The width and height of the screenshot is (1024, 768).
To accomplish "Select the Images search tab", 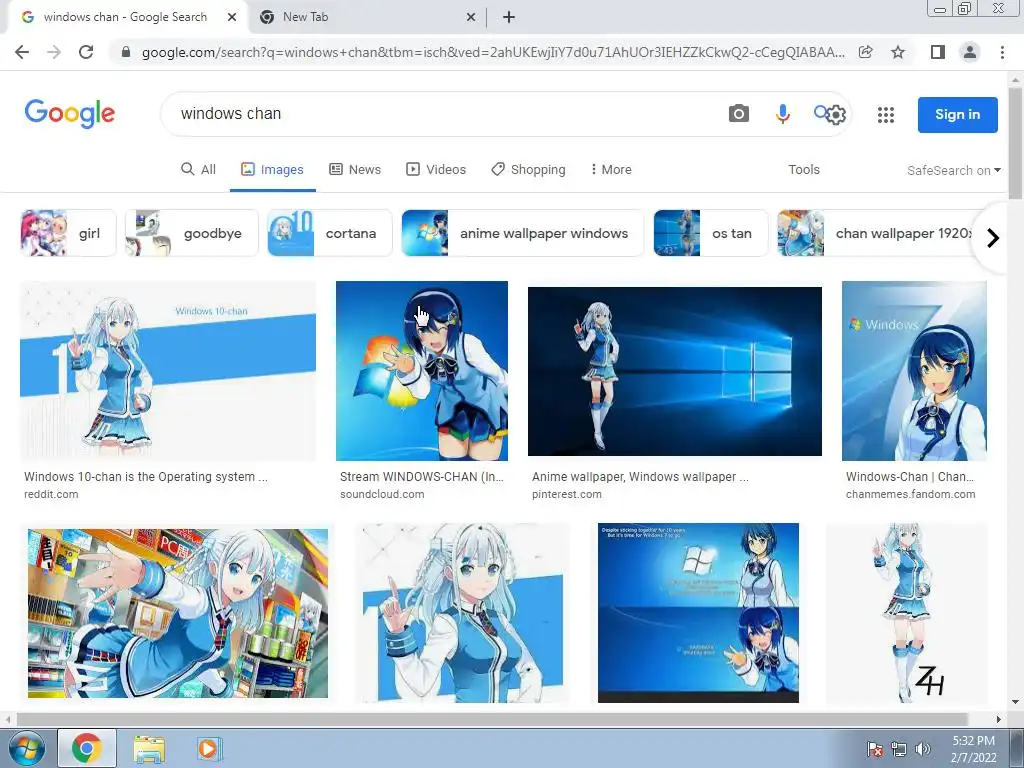I will [272, 170].
